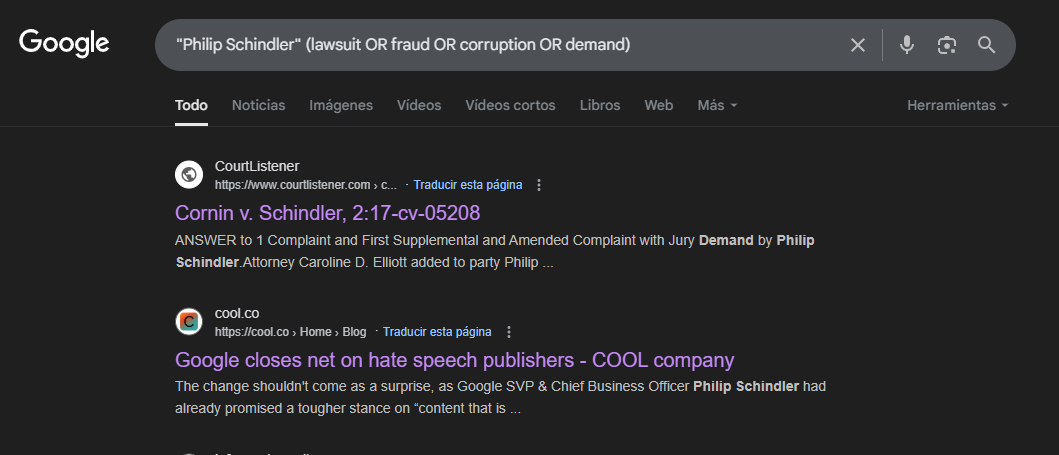Open the cool.co result's three-dot options
Image resolution: width=1059 pixels, height=455 pixels.
(509, 332)
